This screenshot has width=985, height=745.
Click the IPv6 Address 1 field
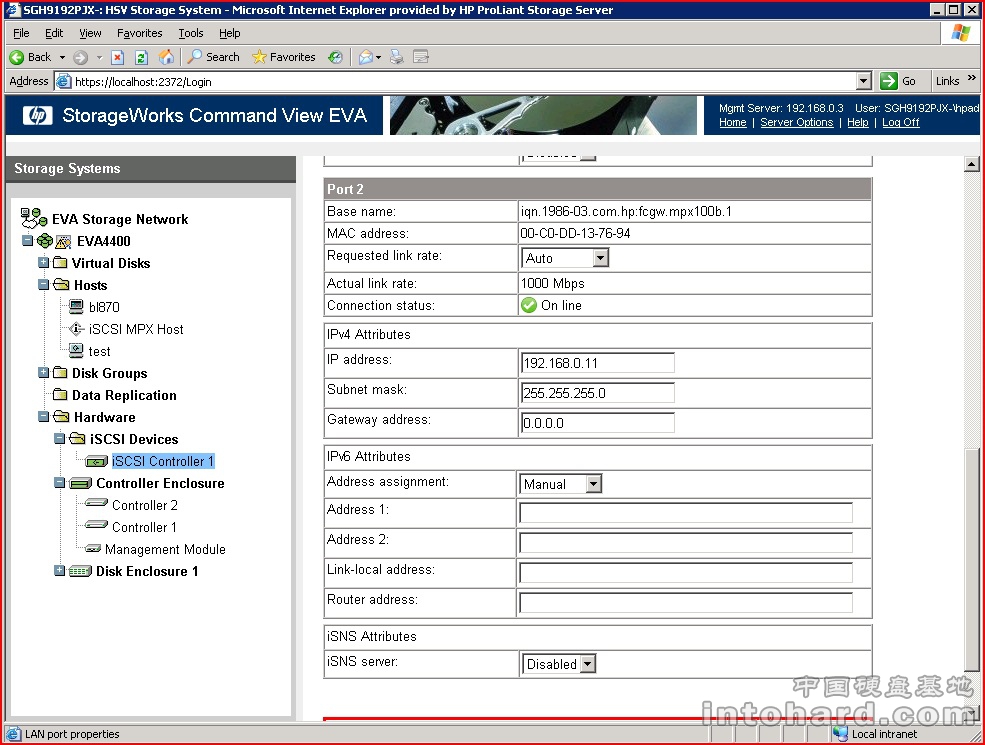[686, 513]
